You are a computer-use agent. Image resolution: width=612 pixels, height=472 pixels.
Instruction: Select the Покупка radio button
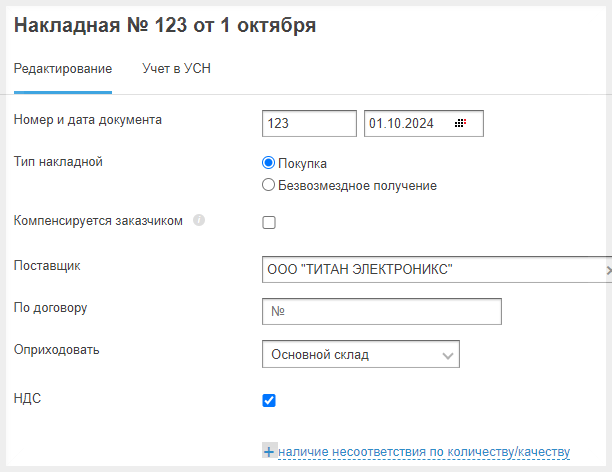point(268,163)
